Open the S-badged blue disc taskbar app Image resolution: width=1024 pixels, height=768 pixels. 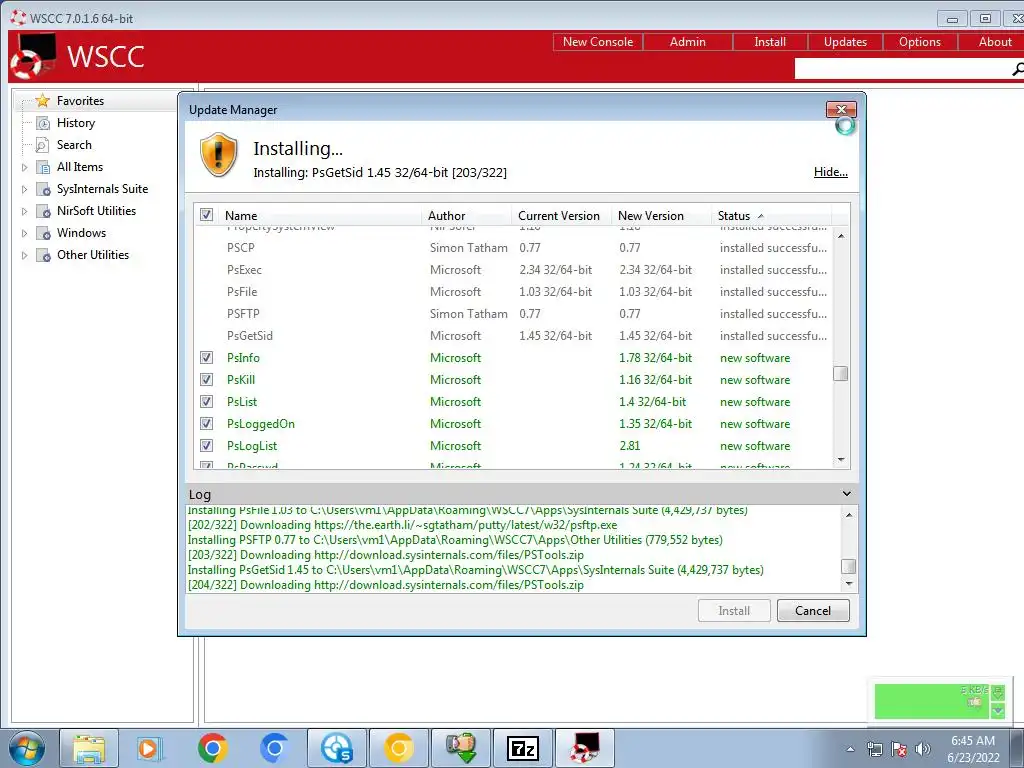pos(337,748)
